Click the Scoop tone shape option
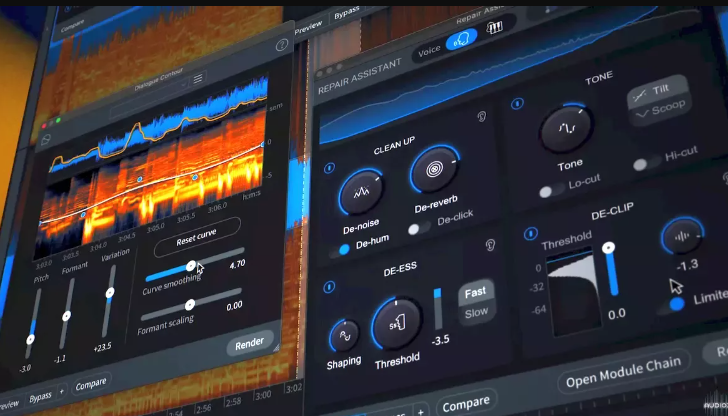Screen dimensions: 728x416 tap(661, 110)
